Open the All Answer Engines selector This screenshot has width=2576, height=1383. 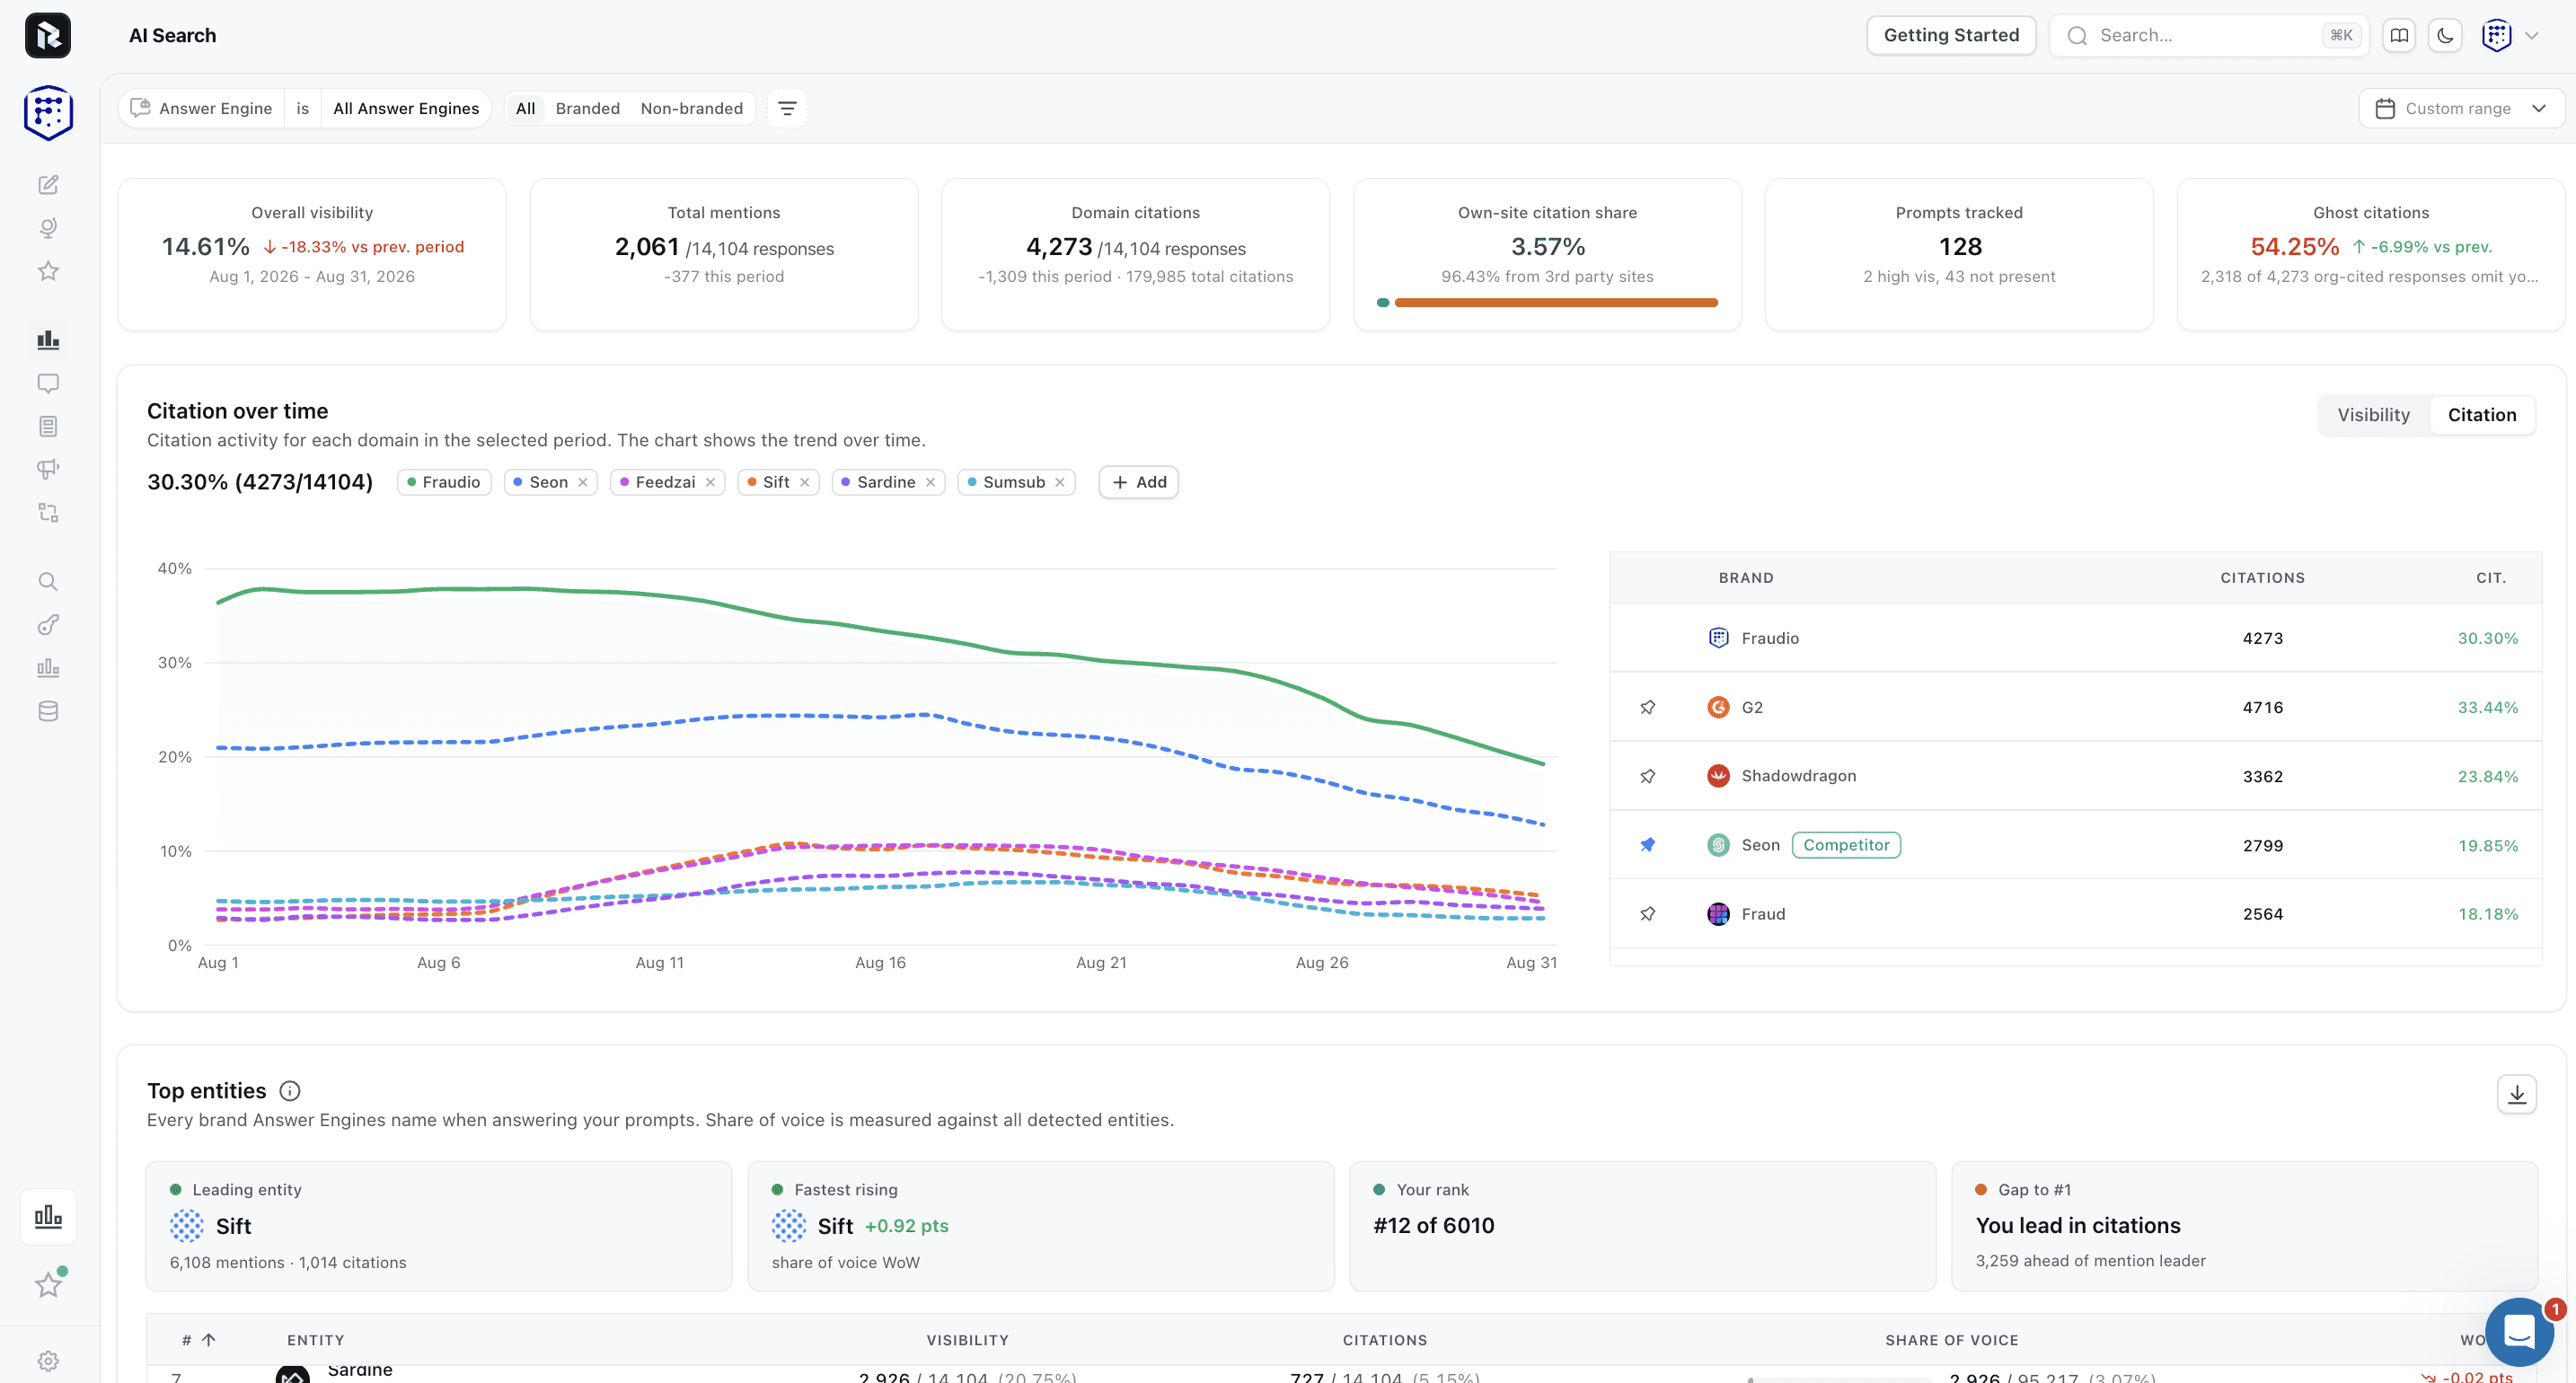(406, 109)
